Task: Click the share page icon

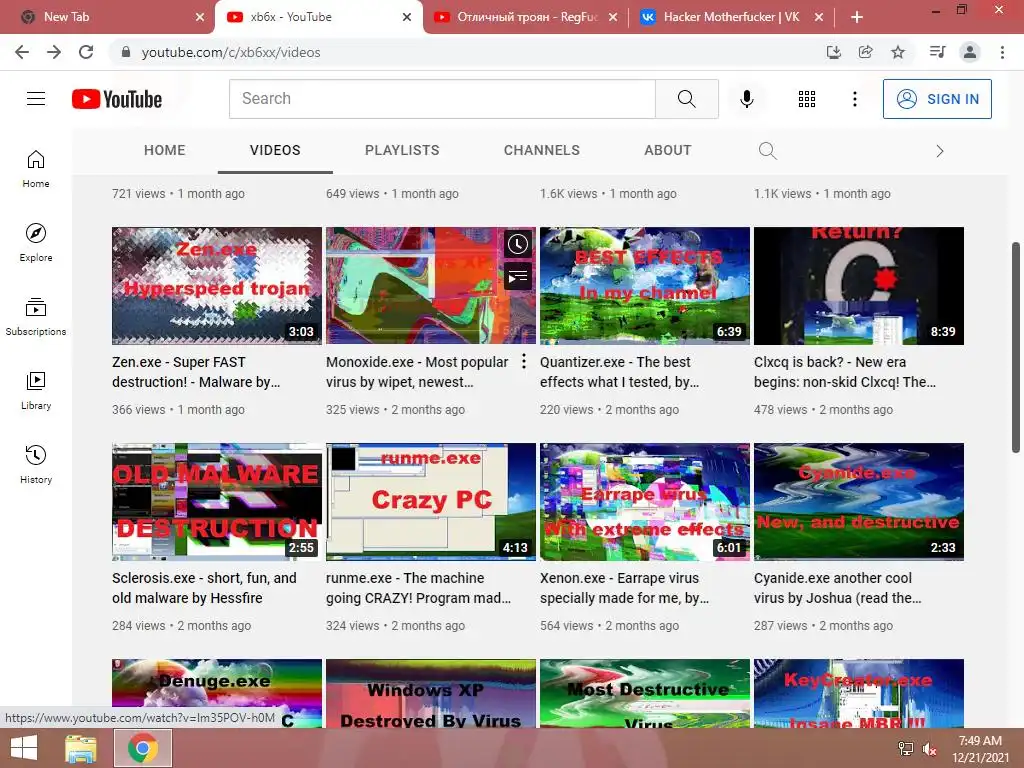Action: (x=866, y=52)
